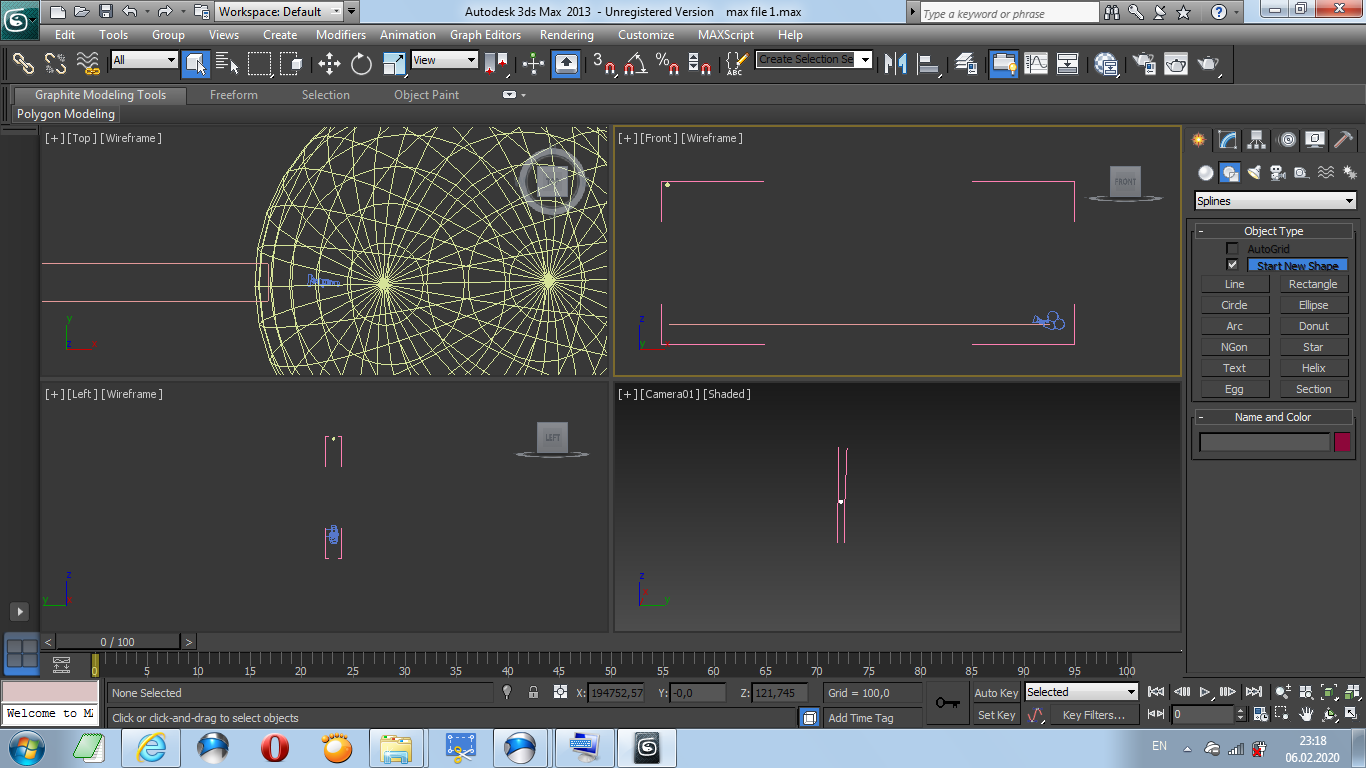Click Render Production teapot icon
Viewport: 1366px width, 768px height.
[x=1209, y=64]
